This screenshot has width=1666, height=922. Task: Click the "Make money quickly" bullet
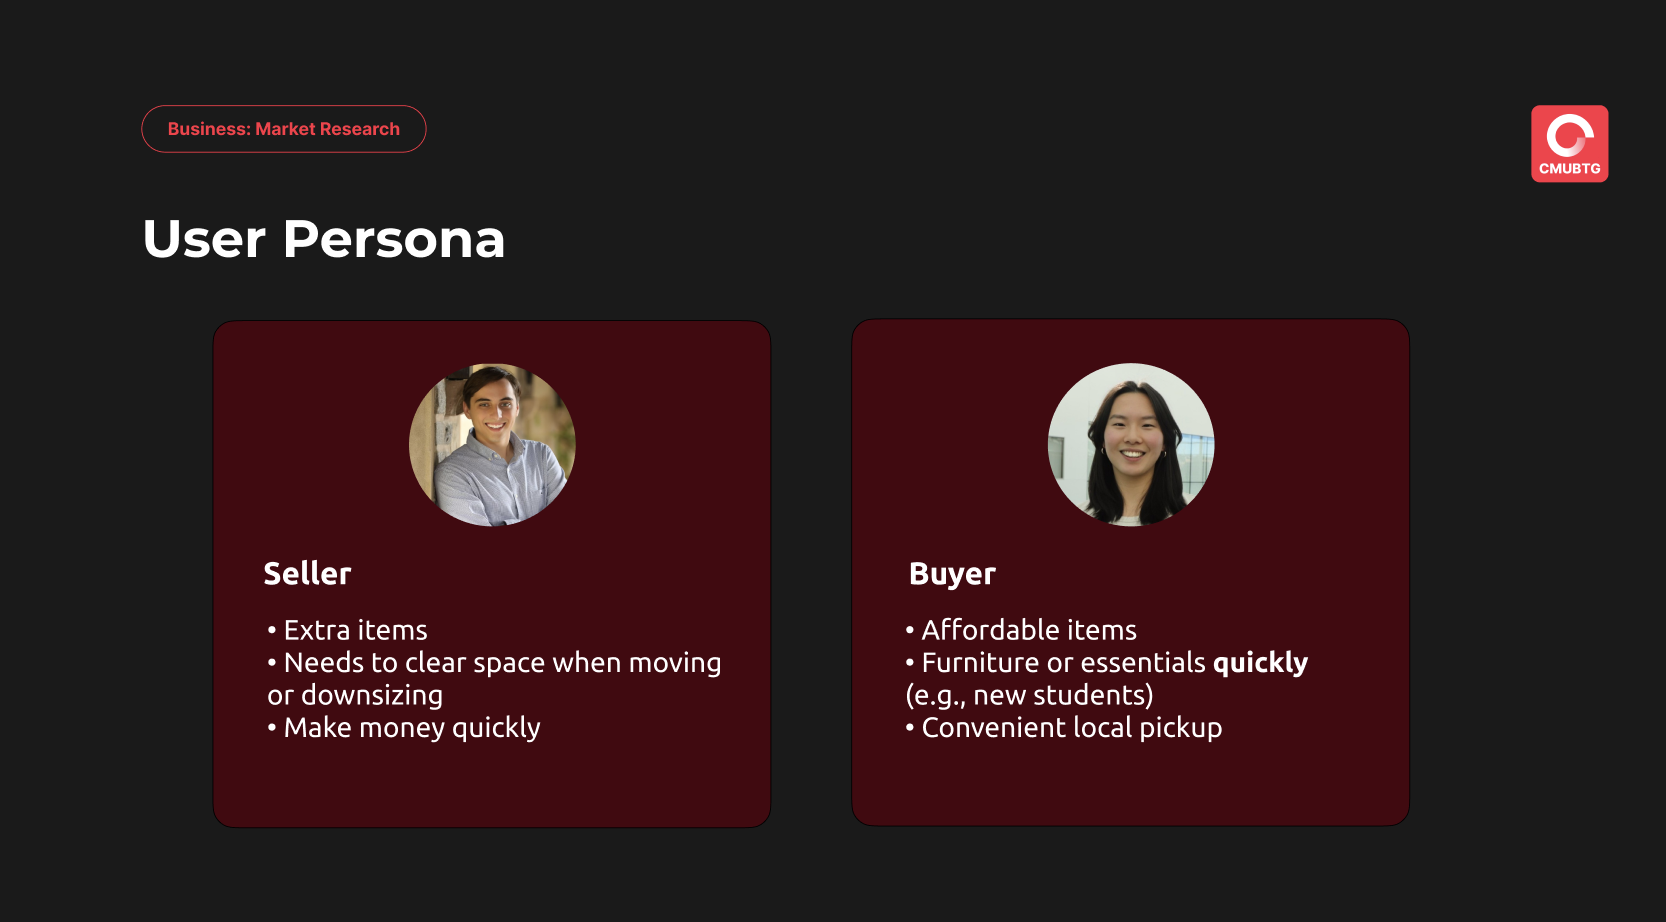(x=411, y=728)
